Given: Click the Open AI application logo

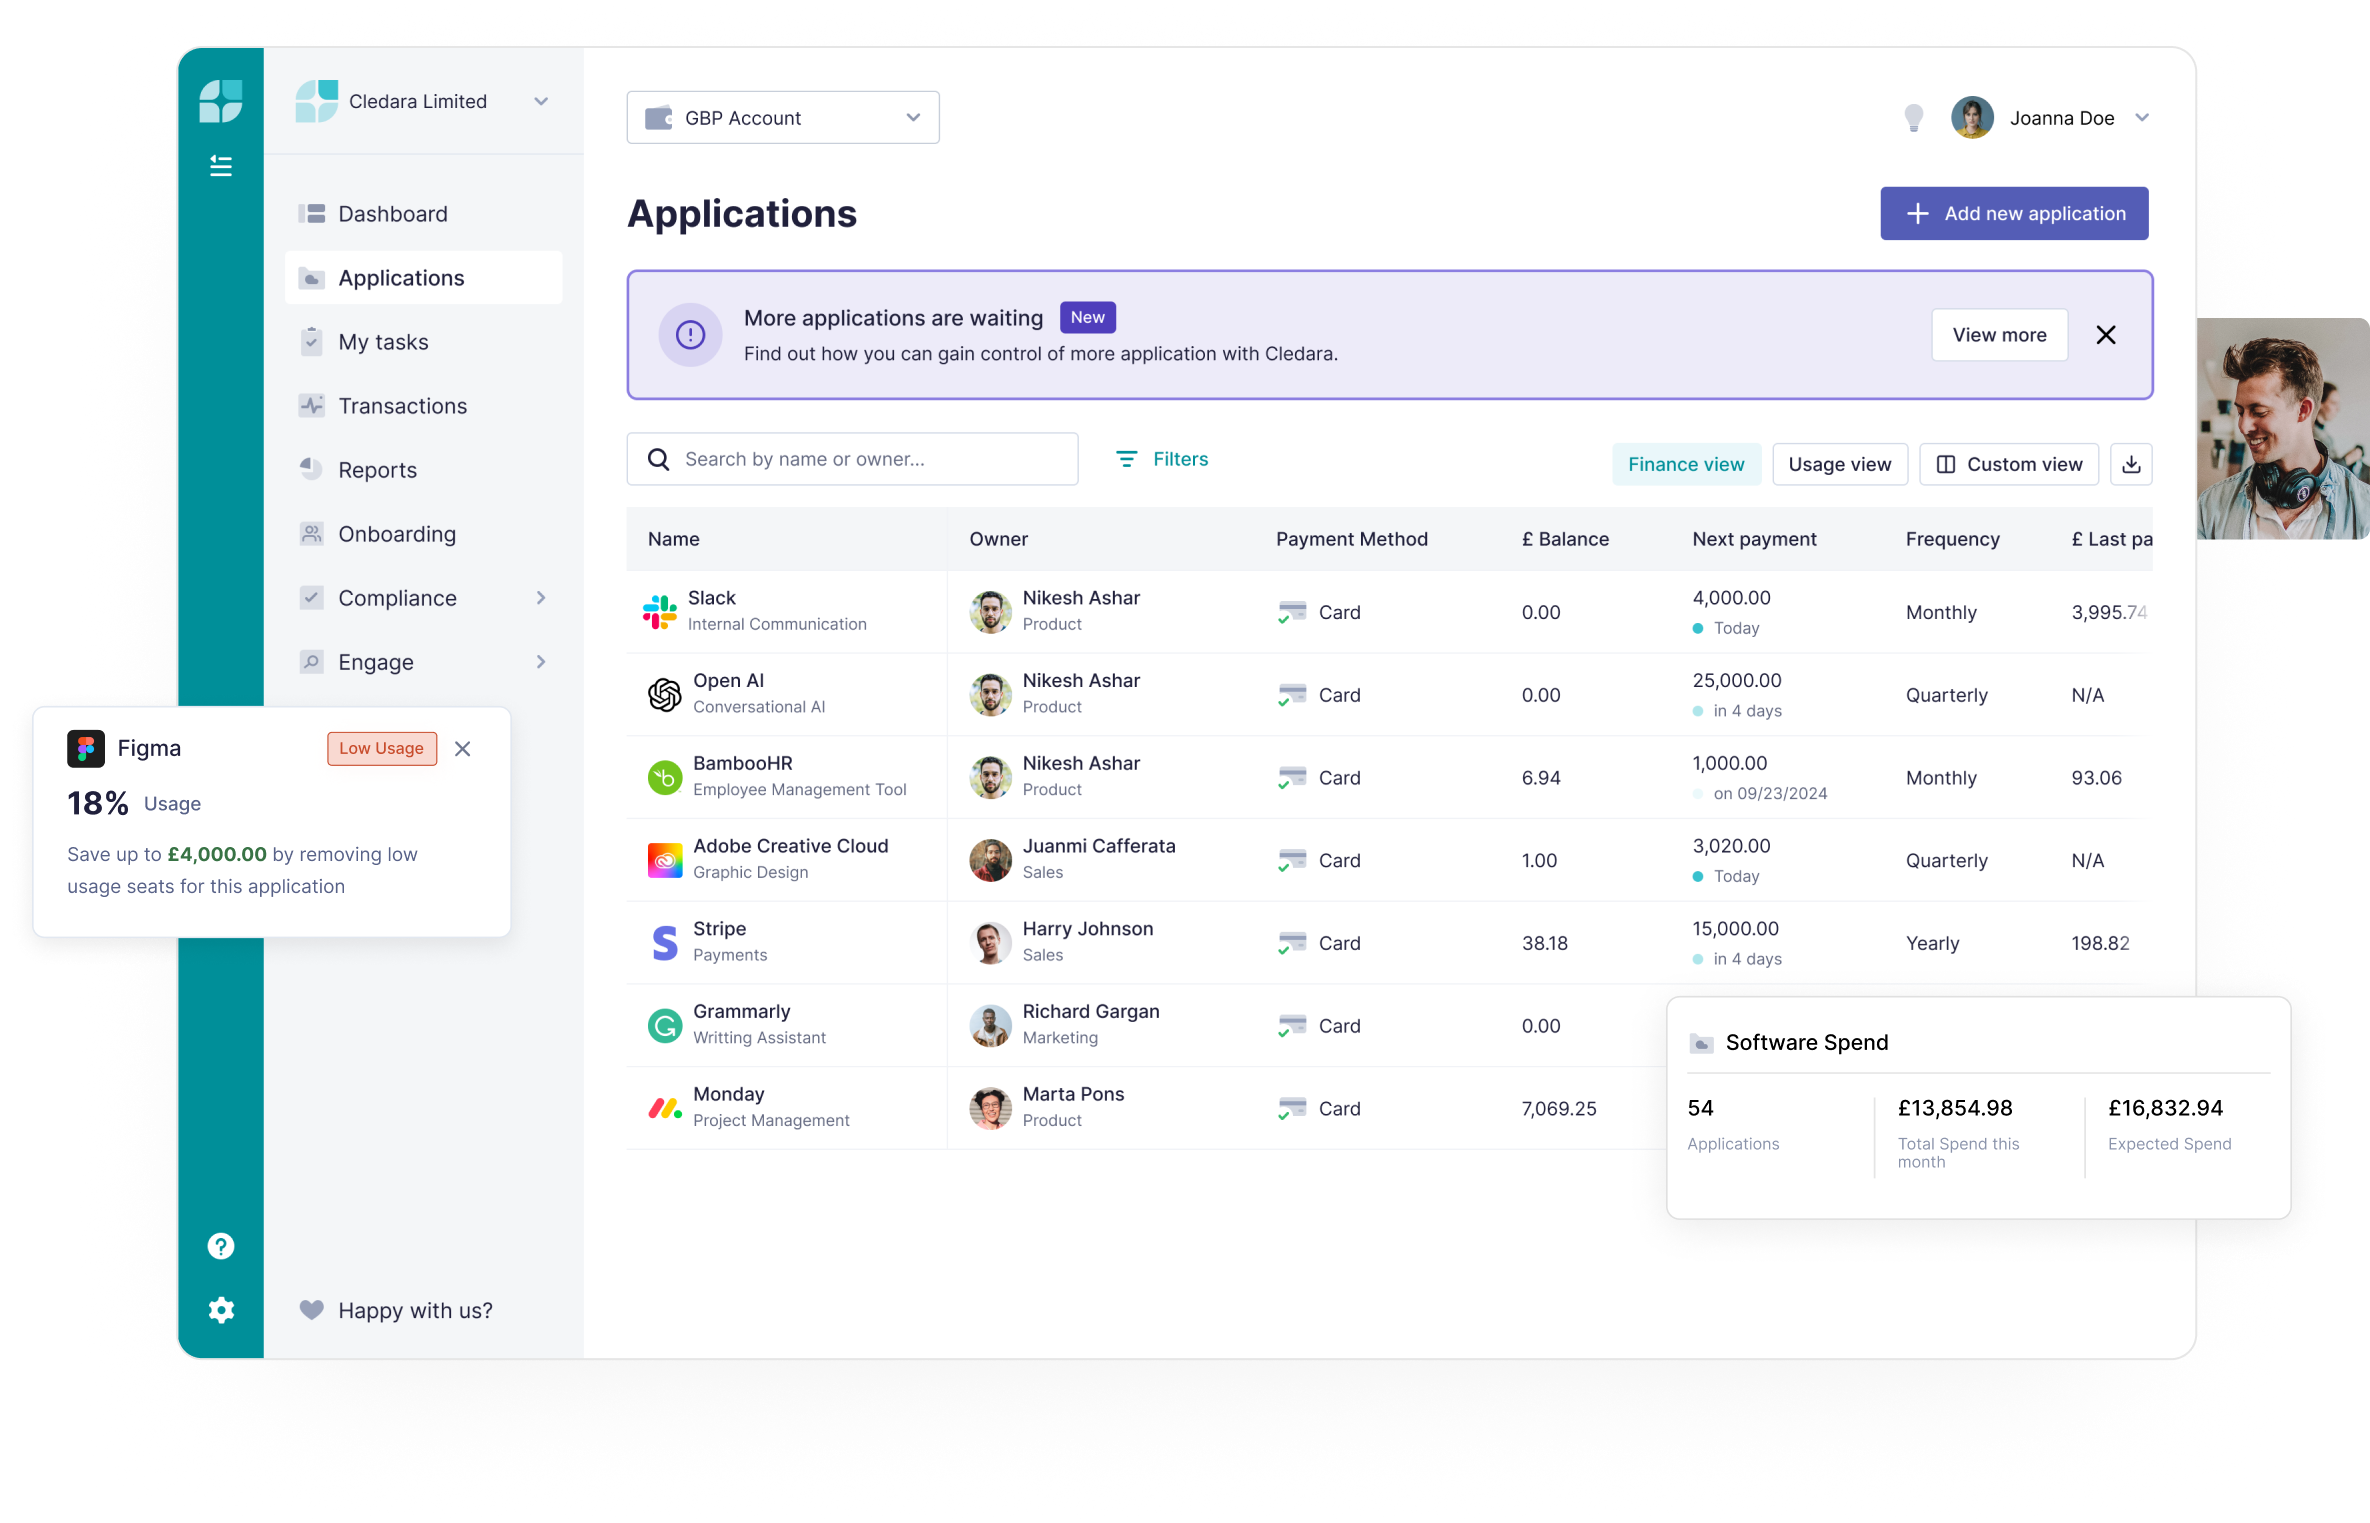Looking at the screenshot, I should click(664, 694).
